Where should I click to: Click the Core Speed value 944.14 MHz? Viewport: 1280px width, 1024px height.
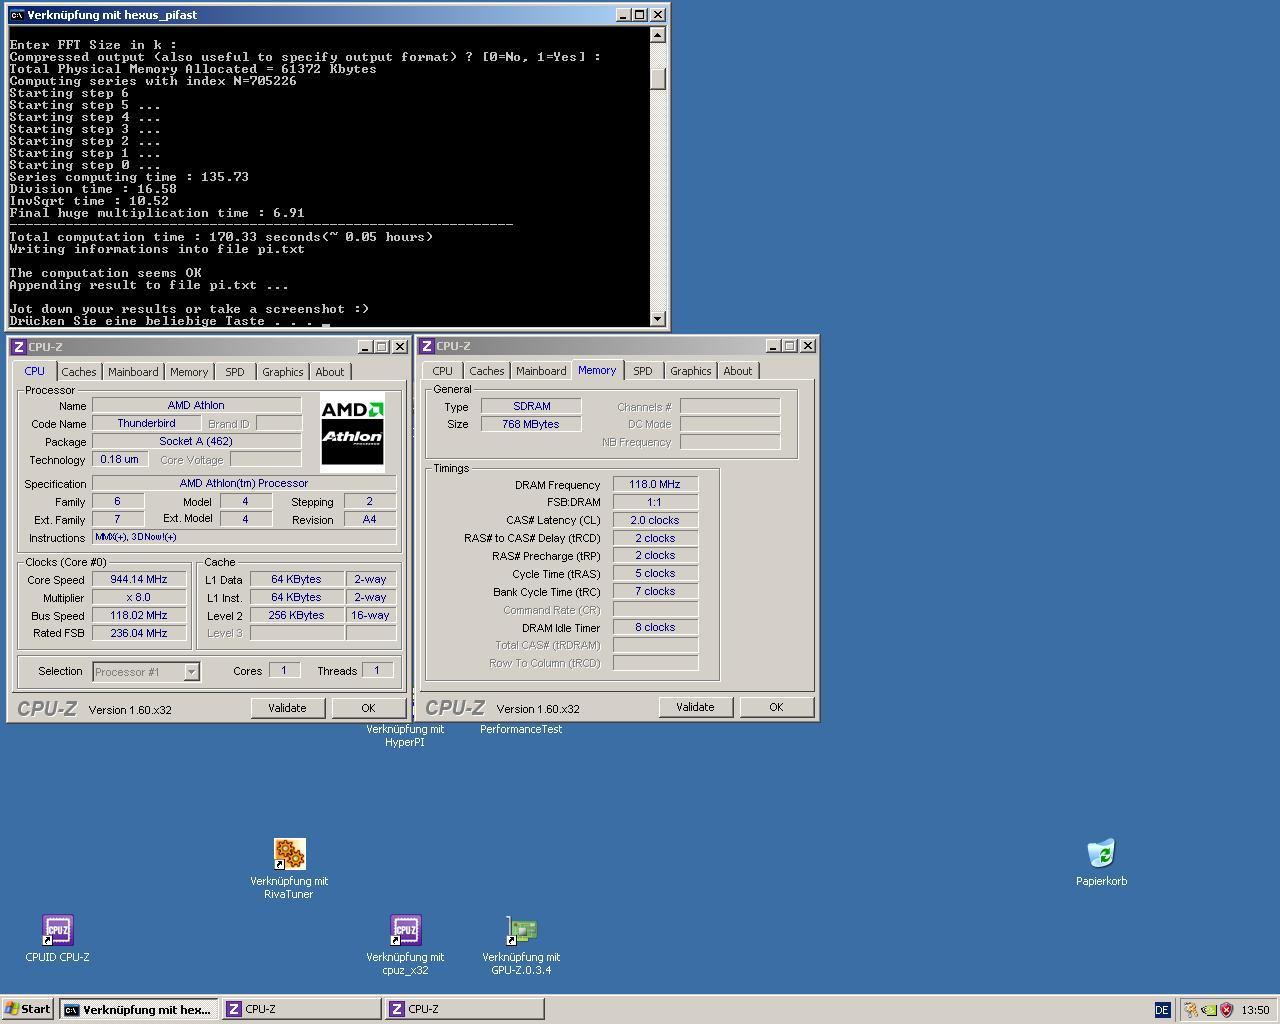pos(139,580)
